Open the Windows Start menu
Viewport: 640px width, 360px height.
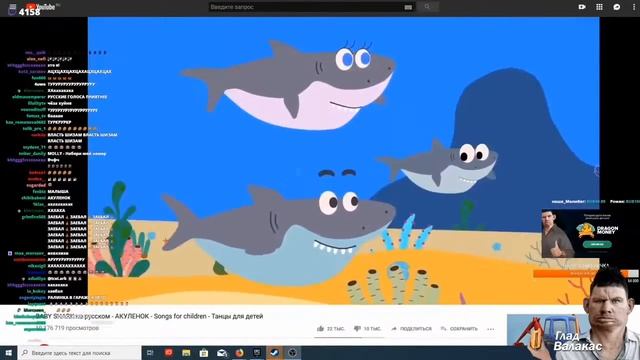click(x=9, y=353)
